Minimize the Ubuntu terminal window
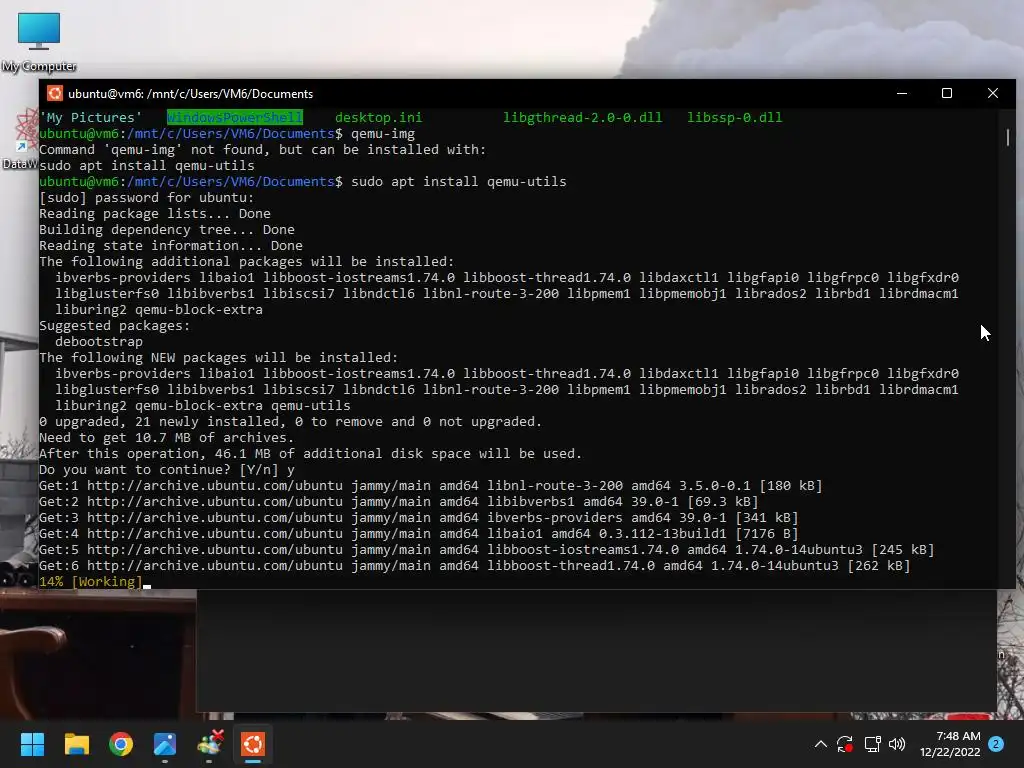 tap(902, 93)
